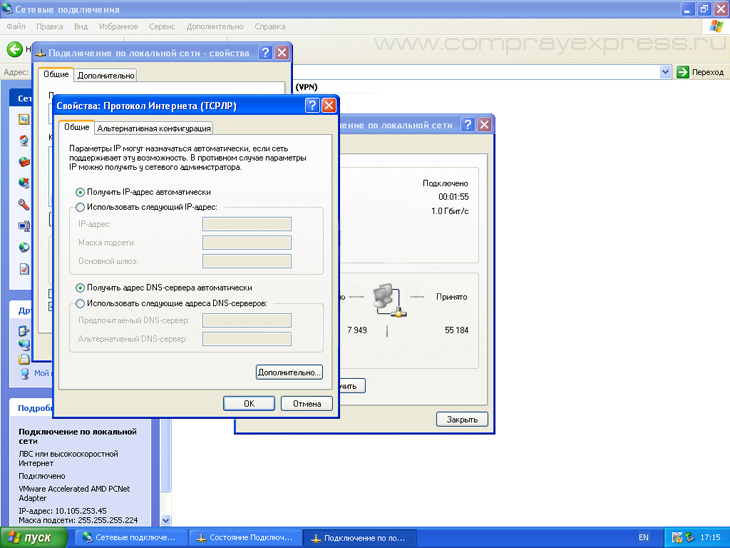This screenshot has height=548, width=730.
Task: Click the green Back arrow icon
Action: pos(14,49)
